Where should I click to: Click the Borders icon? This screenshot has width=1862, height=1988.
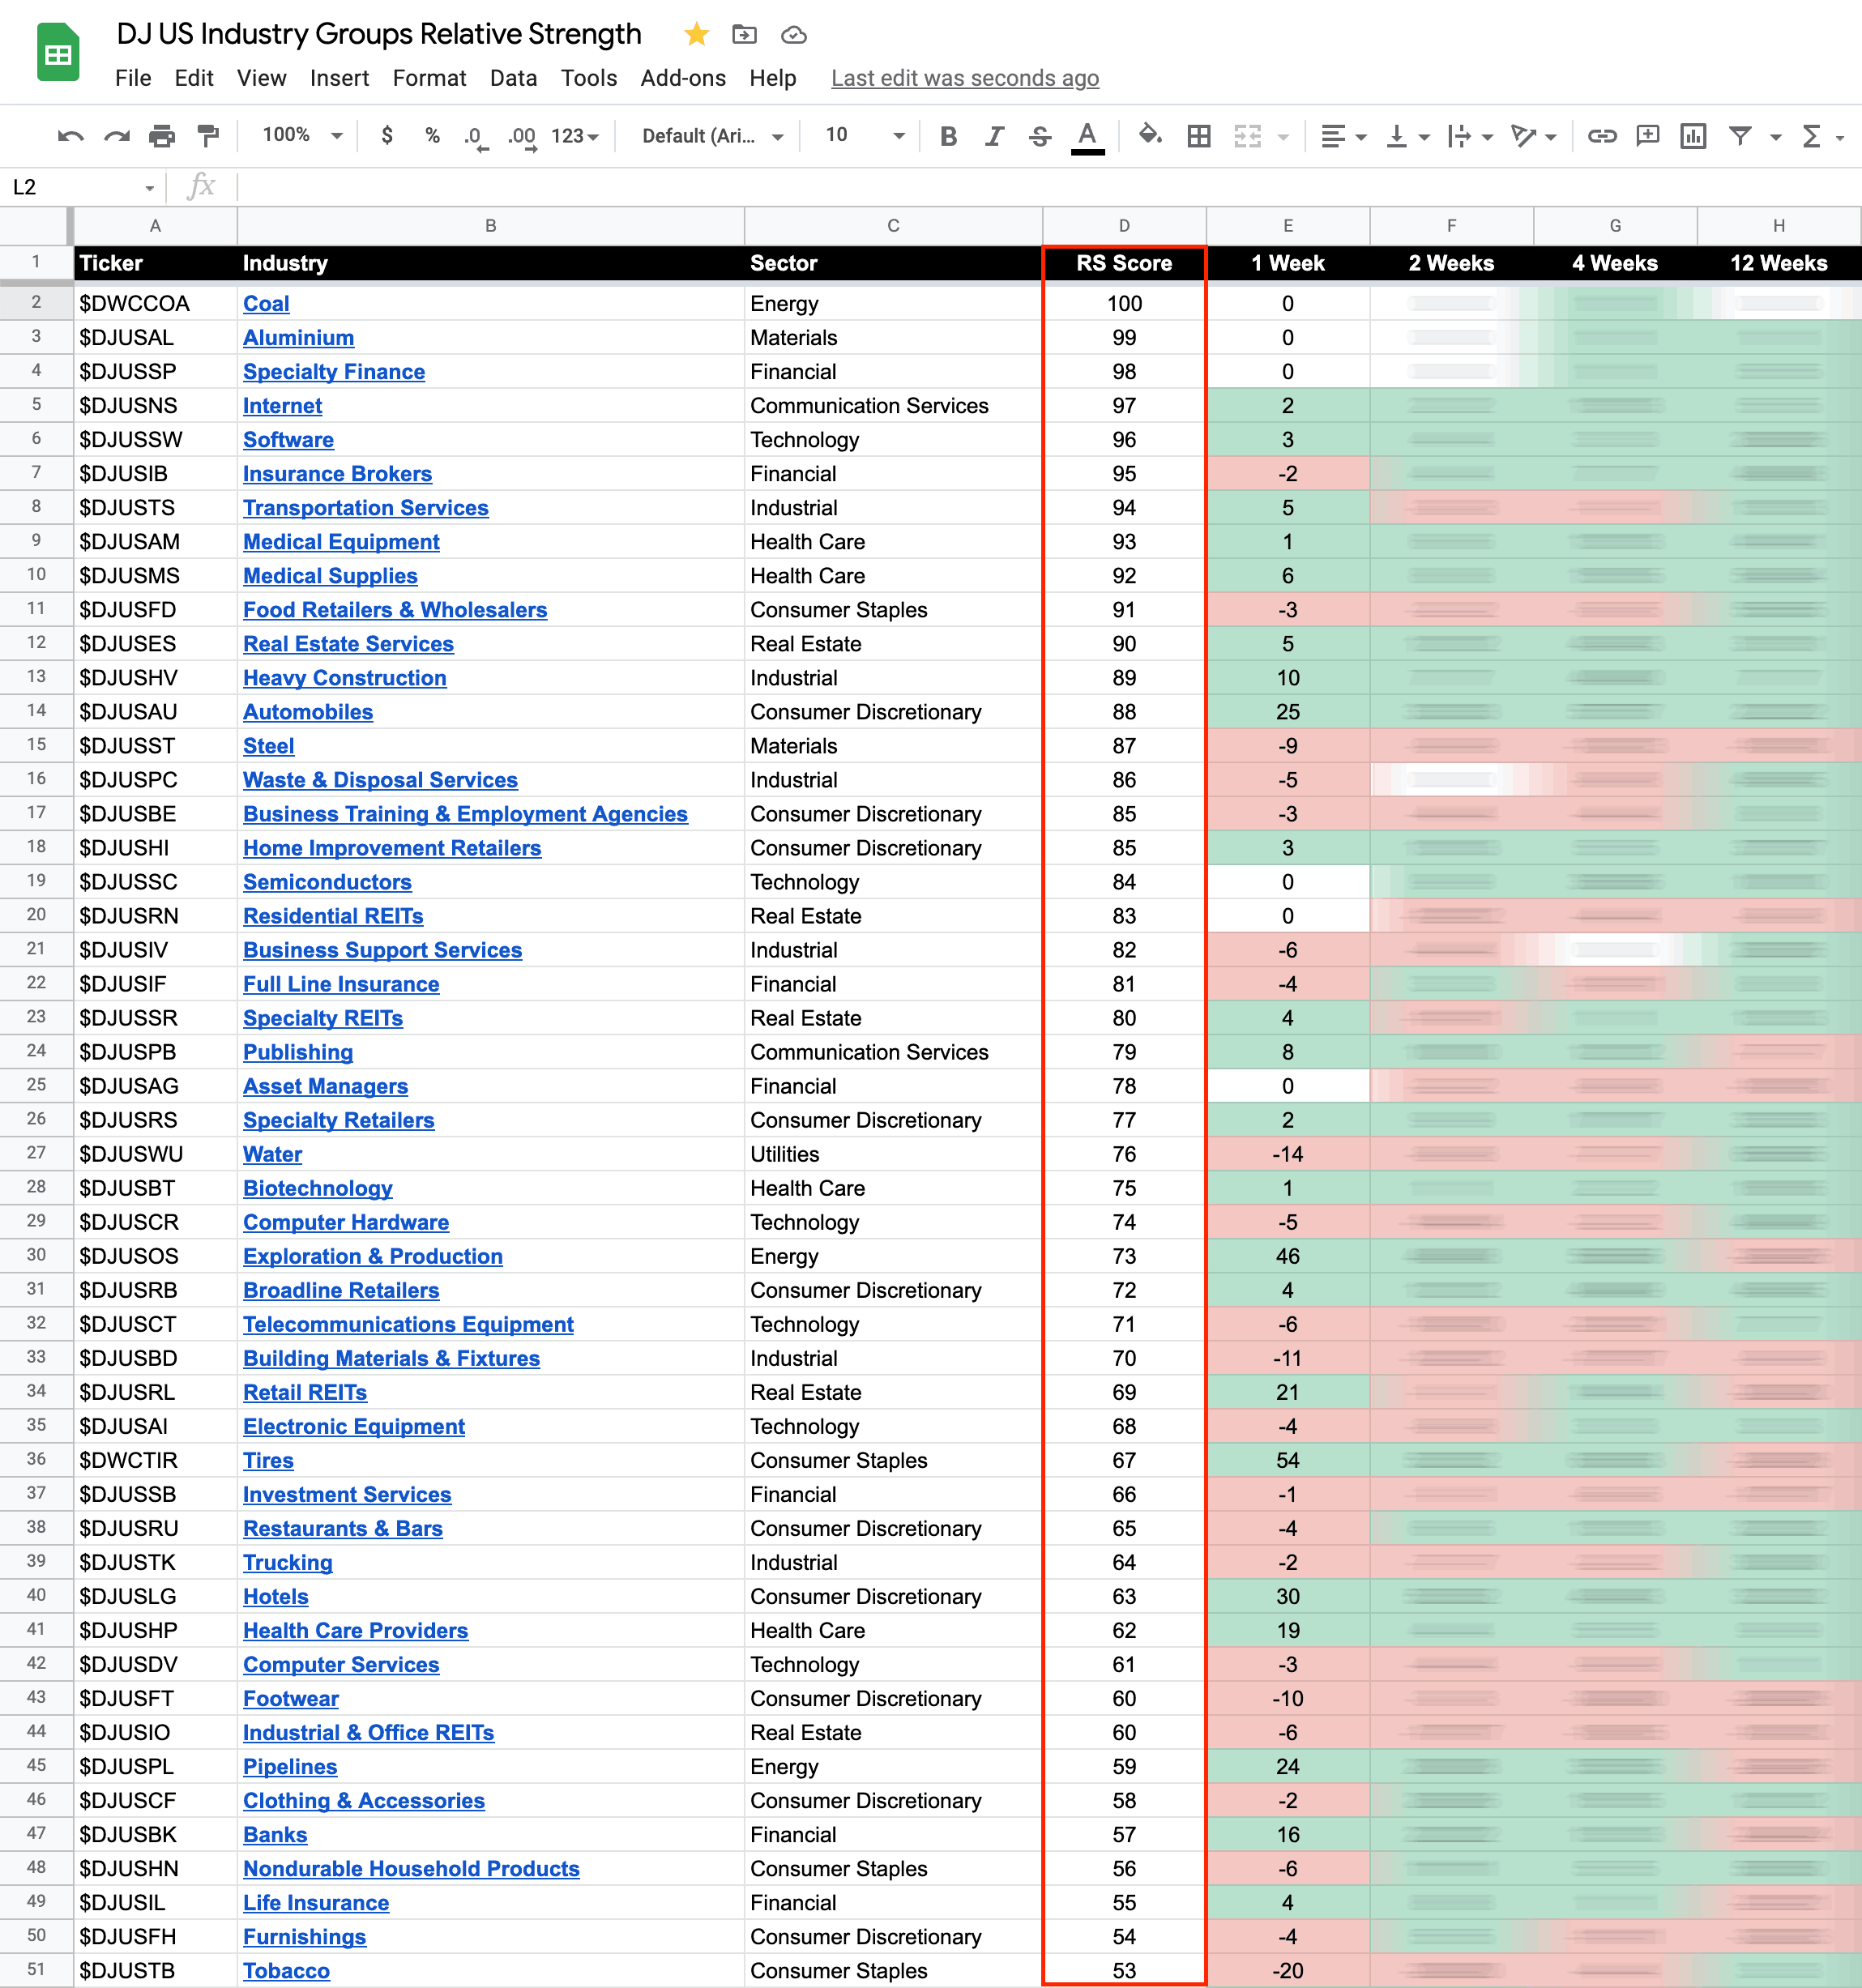point(1199,136)
